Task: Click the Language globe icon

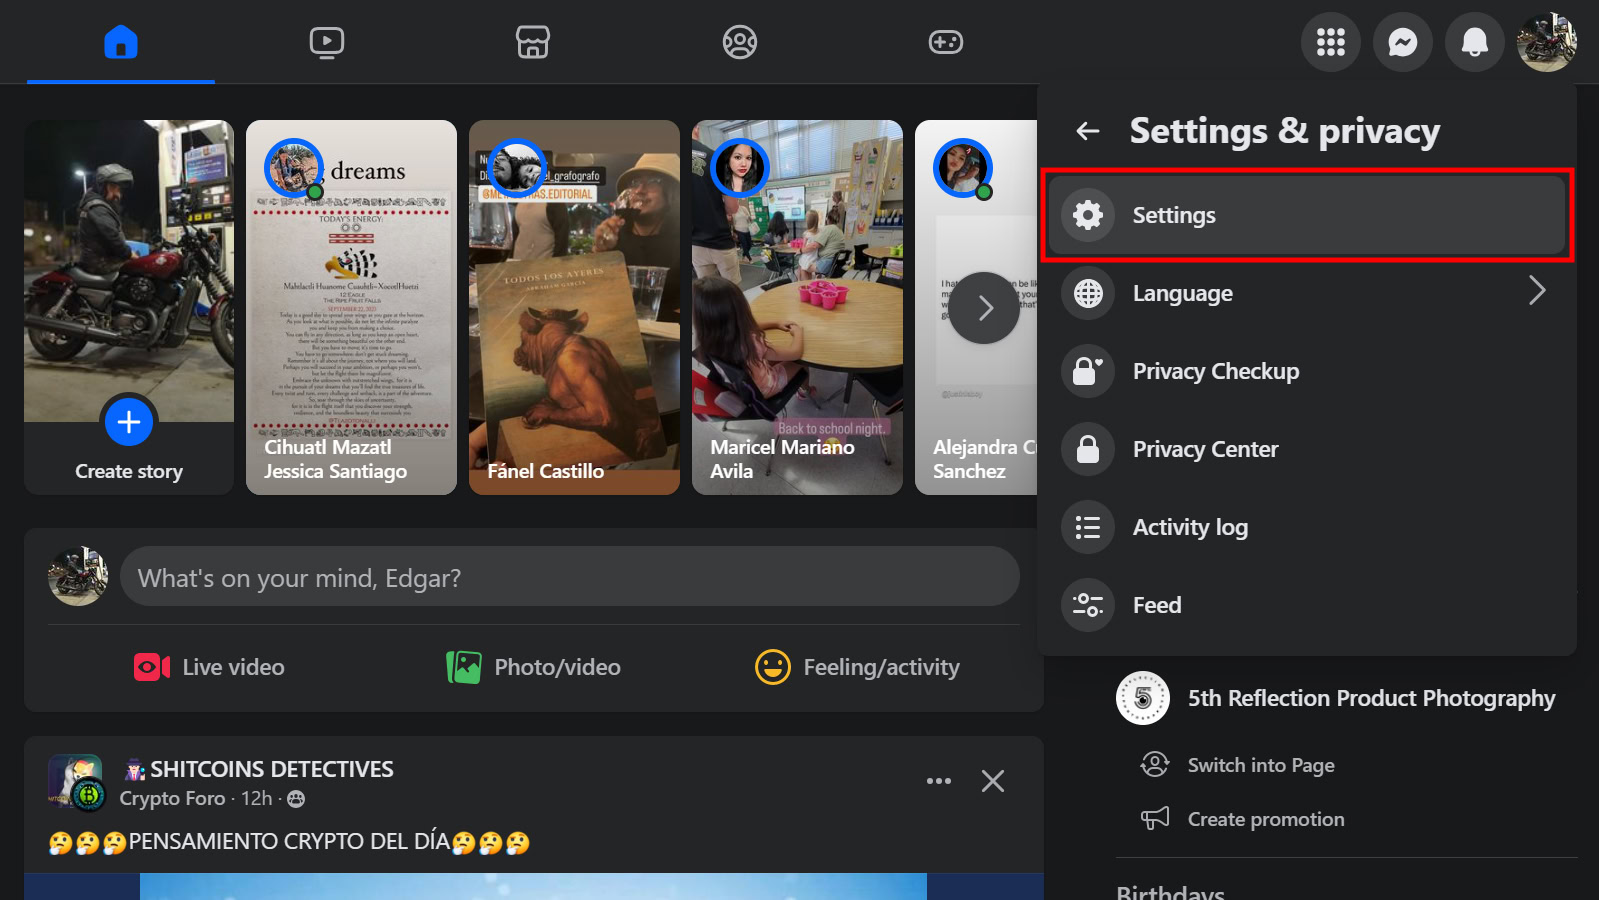Action: 1088,293
